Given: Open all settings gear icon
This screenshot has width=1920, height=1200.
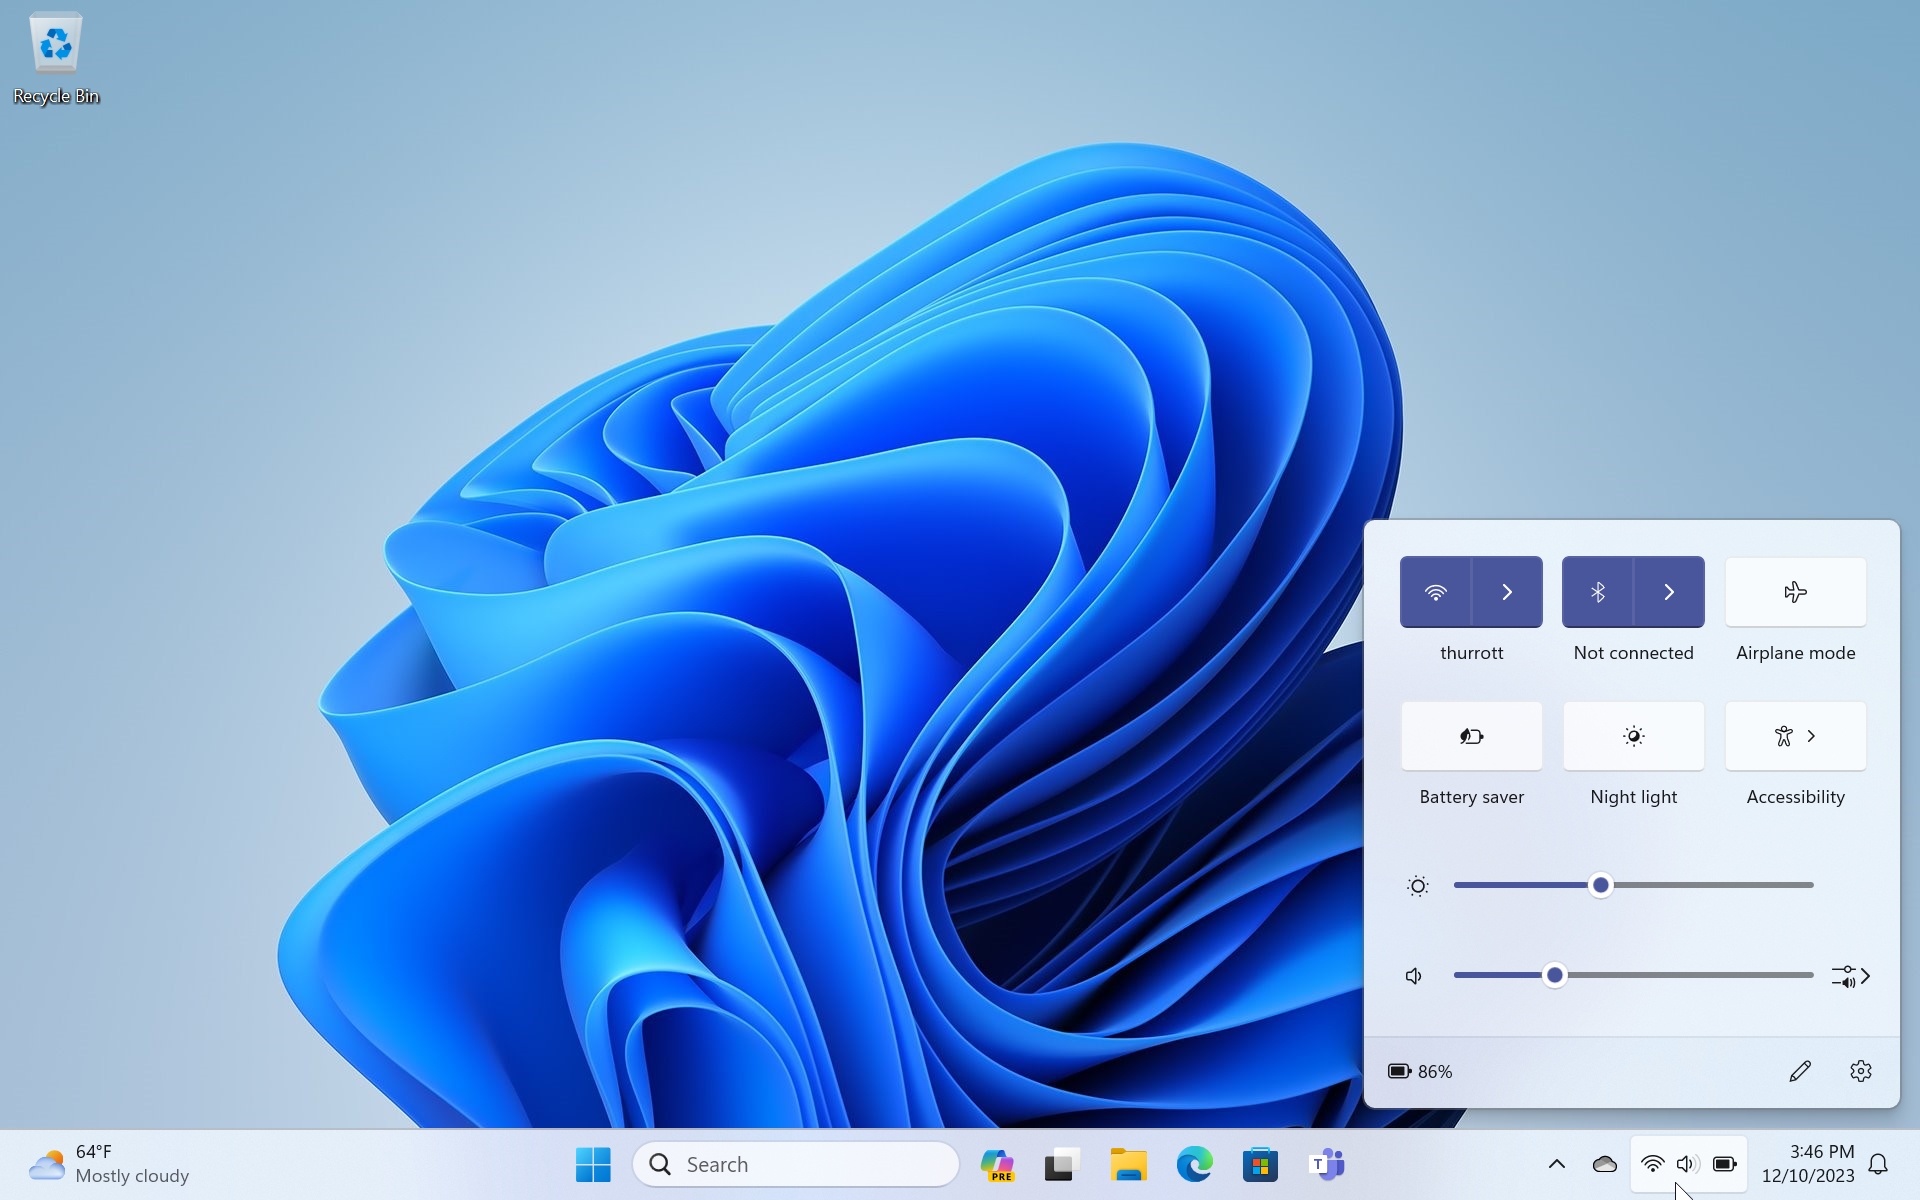Looking at the screenshot, I should click(1860, 1071).
